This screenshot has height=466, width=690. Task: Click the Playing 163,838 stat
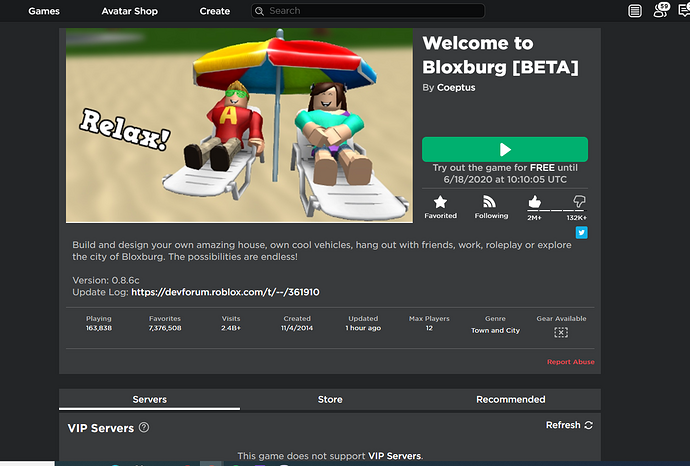(99, 323)
